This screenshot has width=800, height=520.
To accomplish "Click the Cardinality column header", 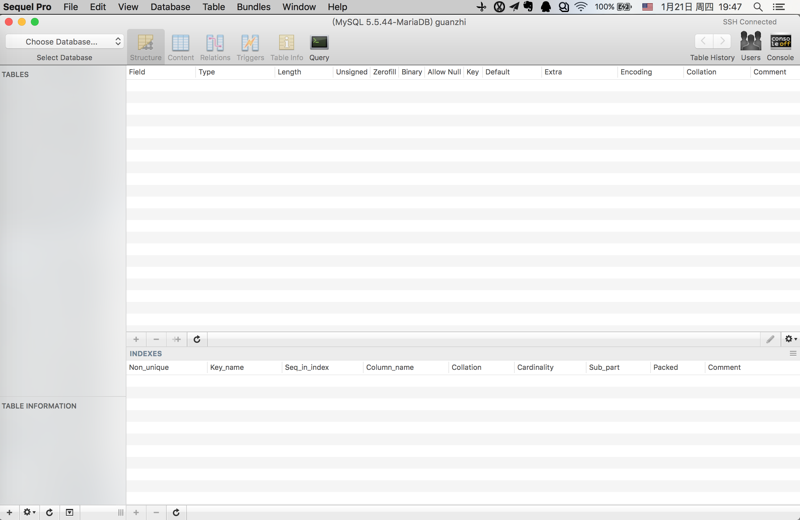I will pos(549,367).
